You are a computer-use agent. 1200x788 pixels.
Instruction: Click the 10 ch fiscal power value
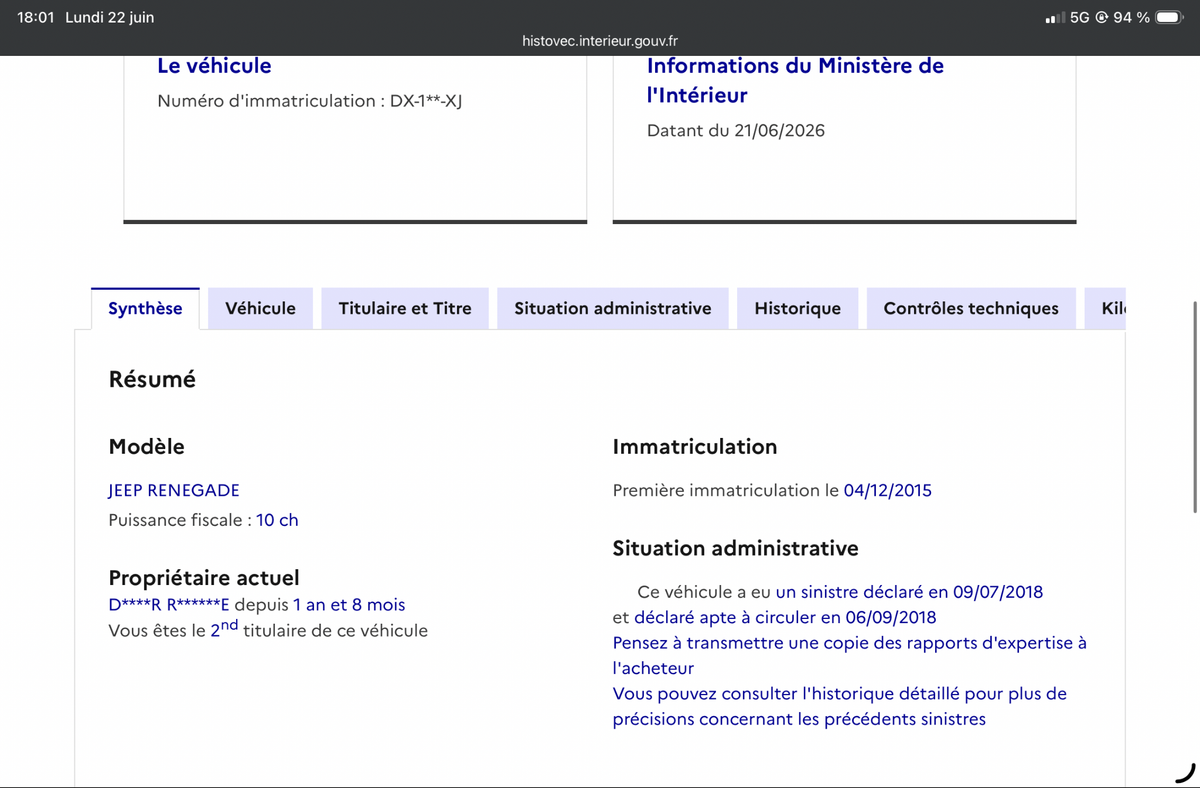click(x=277, y=520)
